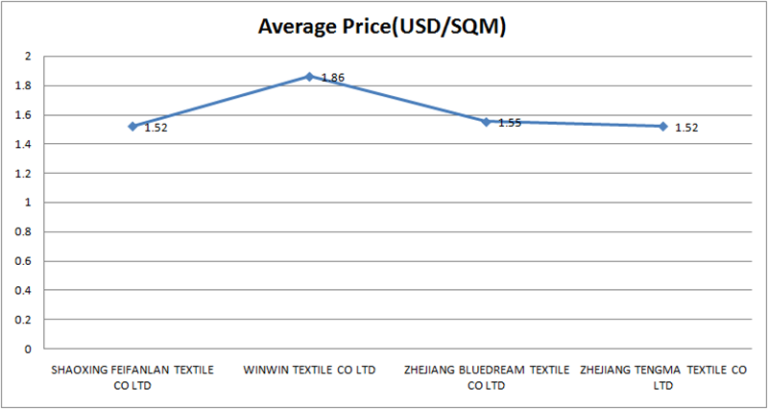Select the 1 value on the vertical axis

pyautogui.click(x=29, y=203)
